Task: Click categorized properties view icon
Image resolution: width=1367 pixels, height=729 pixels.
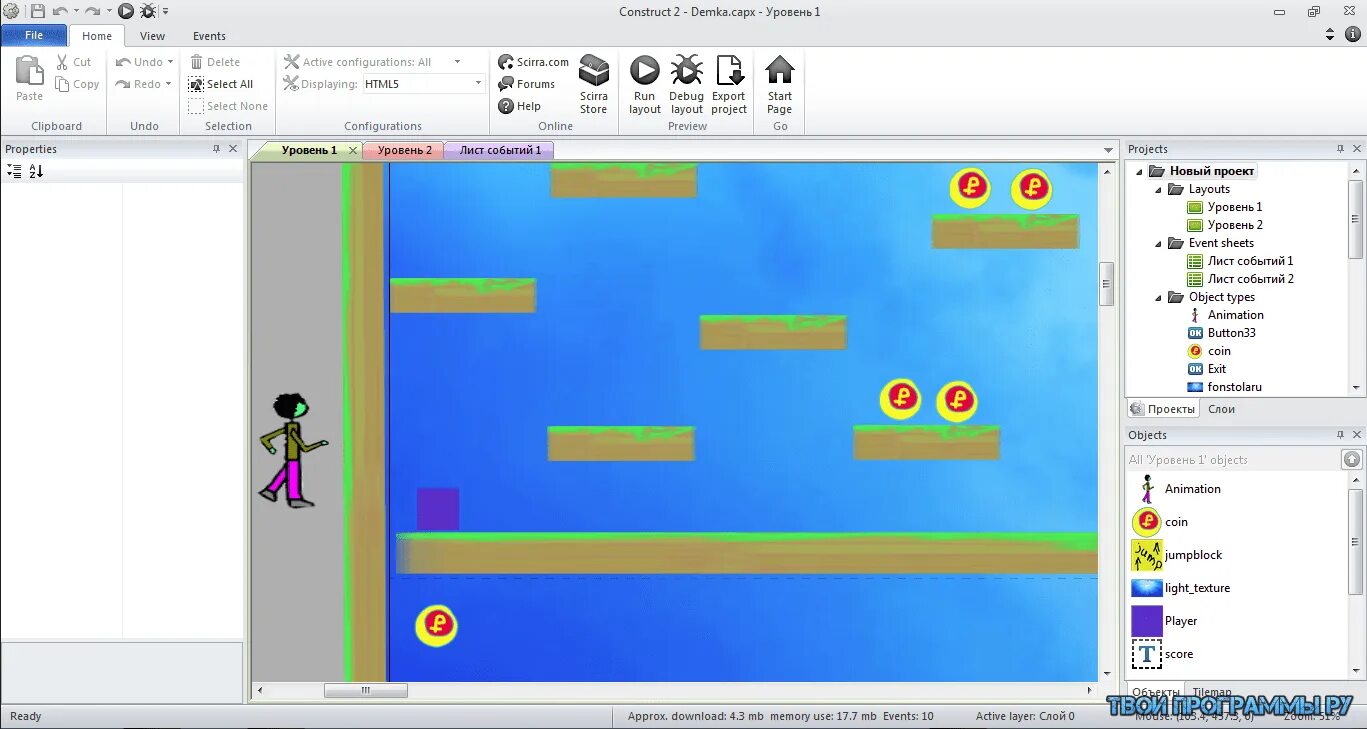Action: tap(14, 171)
